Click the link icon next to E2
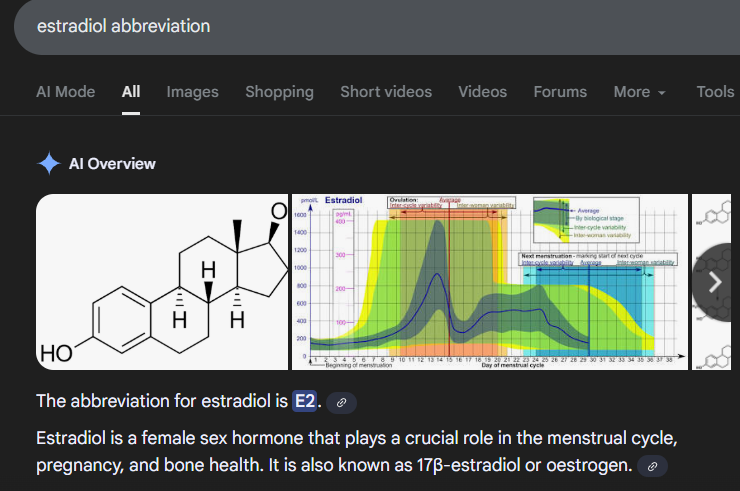The height and width of the screenshot is (491, 740). [x=342, y=402]
